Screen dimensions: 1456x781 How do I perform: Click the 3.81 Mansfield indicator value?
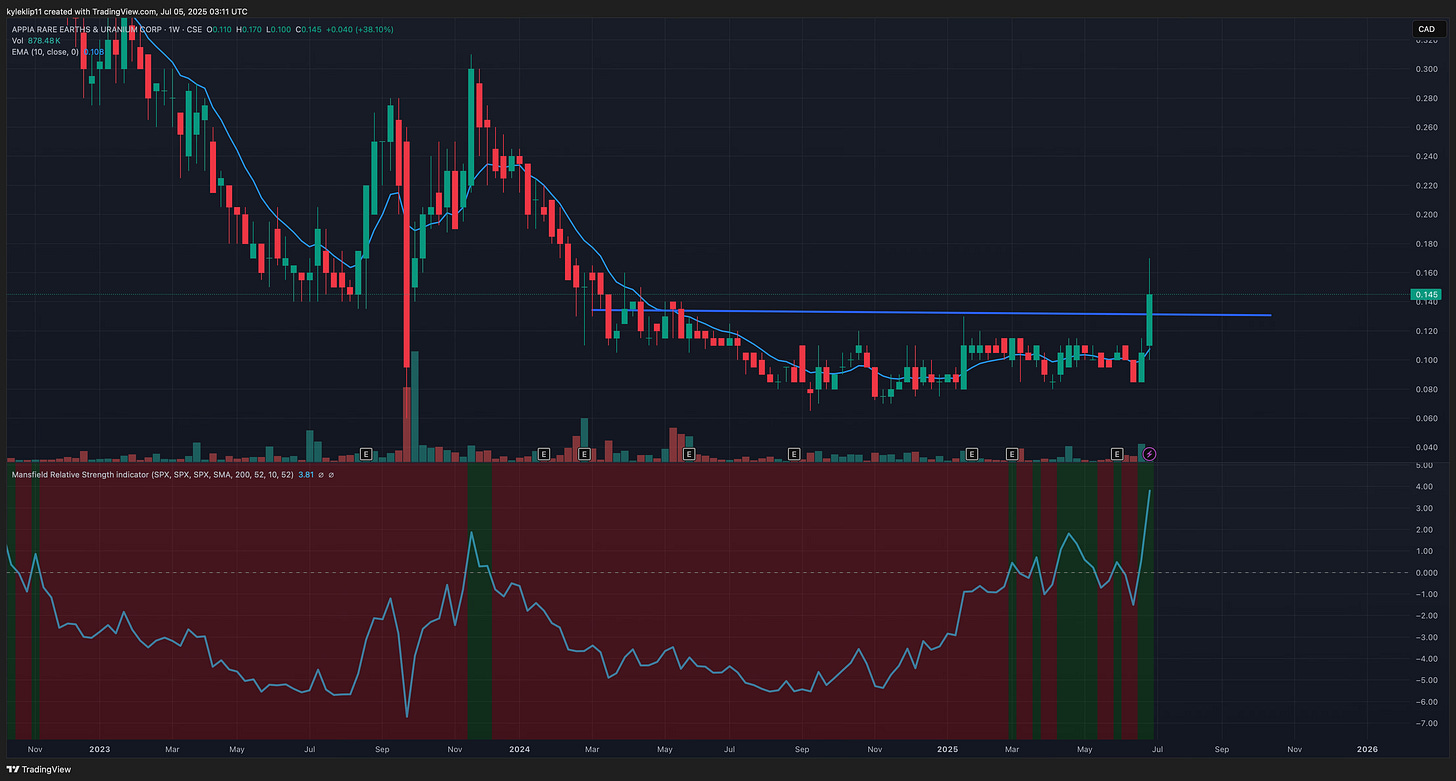[x=306, y=474]
